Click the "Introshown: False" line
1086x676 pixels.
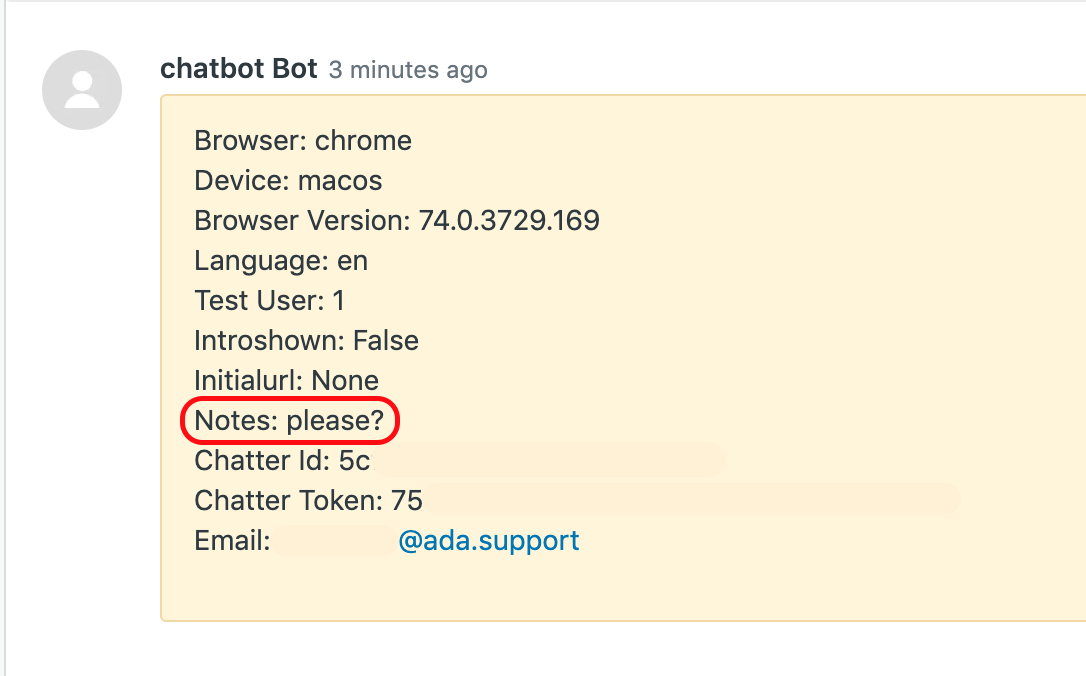click(x=306, y=341)
